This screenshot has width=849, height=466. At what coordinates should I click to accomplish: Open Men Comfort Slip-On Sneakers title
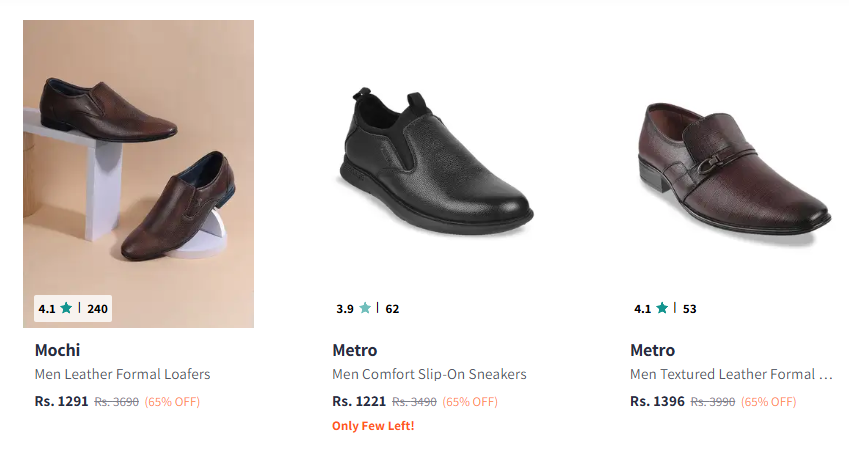pos(429,375)
